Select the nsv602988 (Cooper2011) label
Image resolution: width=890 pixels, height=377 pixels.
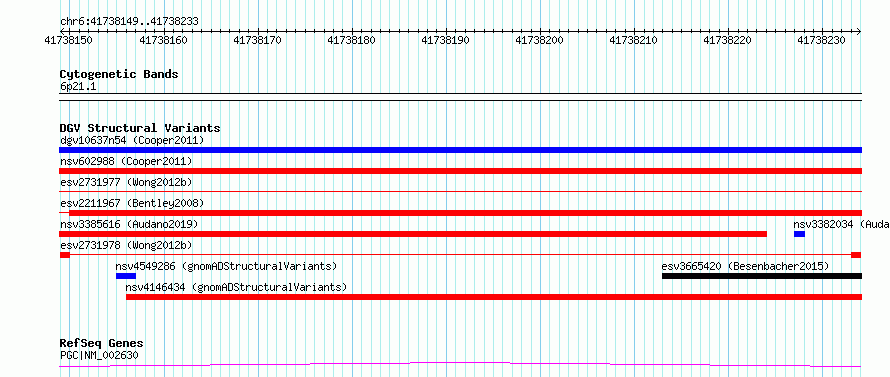coord(126,161)
